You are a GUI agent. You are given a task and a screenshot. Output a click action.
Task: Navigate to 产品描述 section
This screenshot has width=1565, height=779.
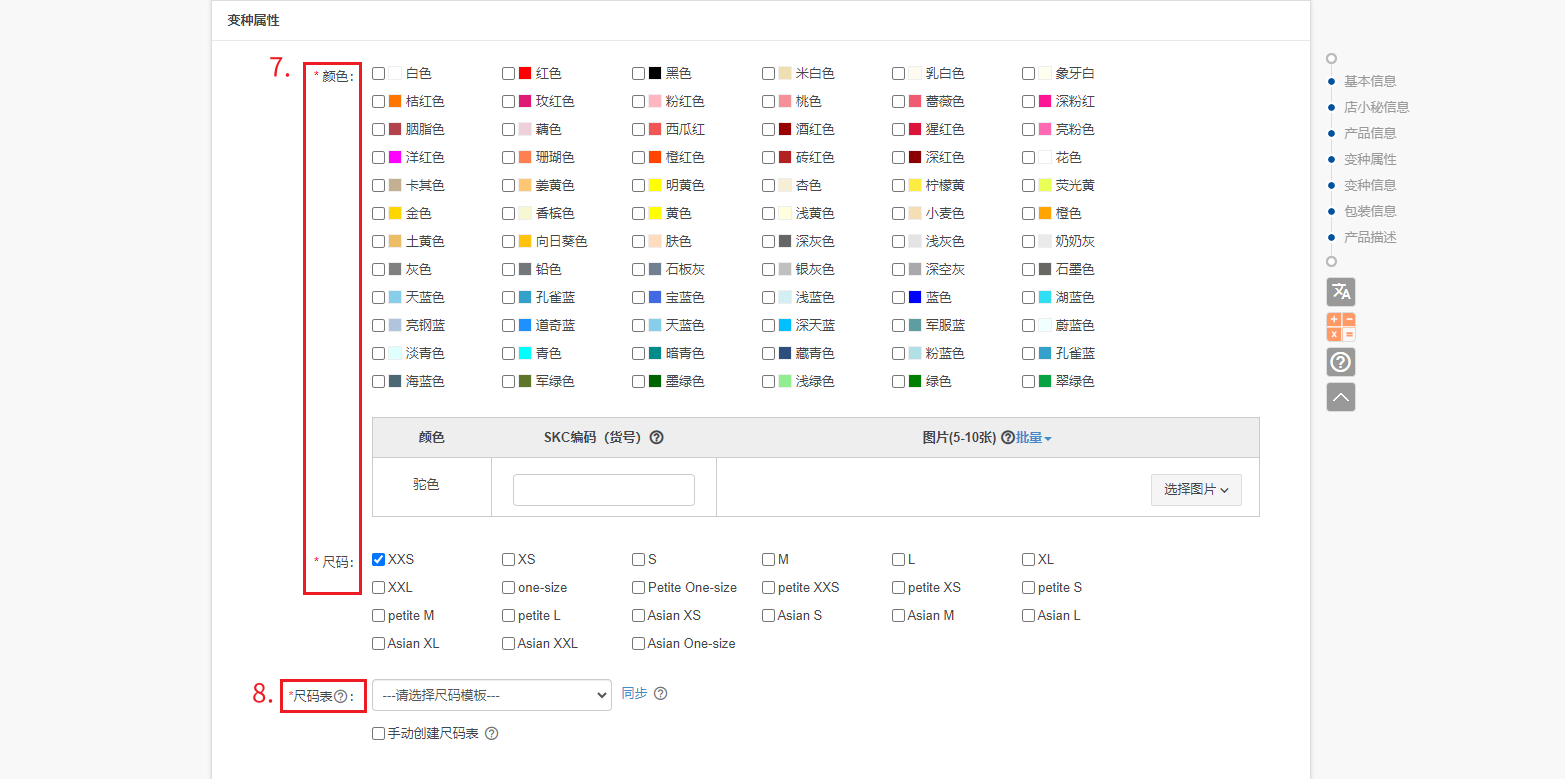point(1370,237)
